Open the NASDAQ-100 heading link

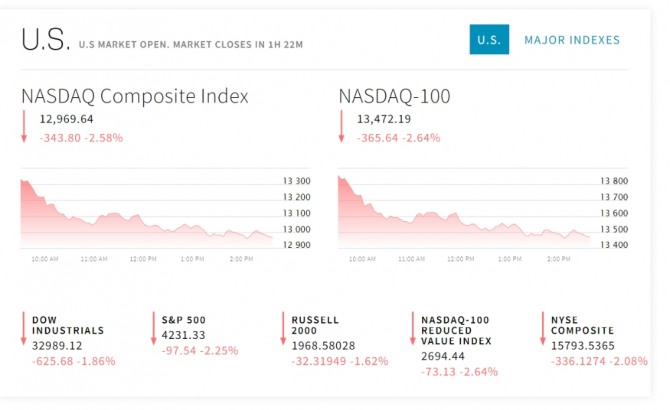[395, 97]
